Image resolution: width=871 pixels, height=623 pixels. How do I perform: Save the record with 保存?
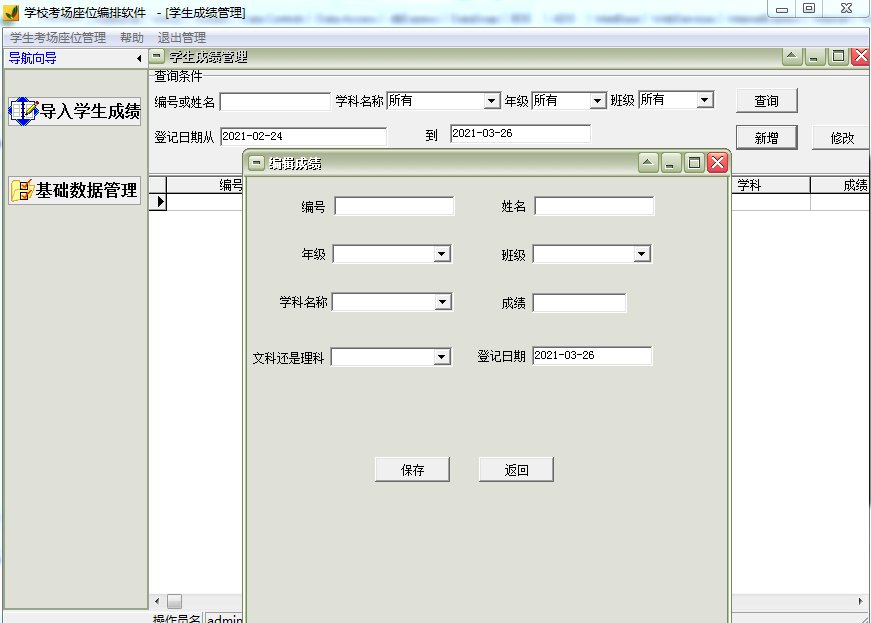click(412, 470)
